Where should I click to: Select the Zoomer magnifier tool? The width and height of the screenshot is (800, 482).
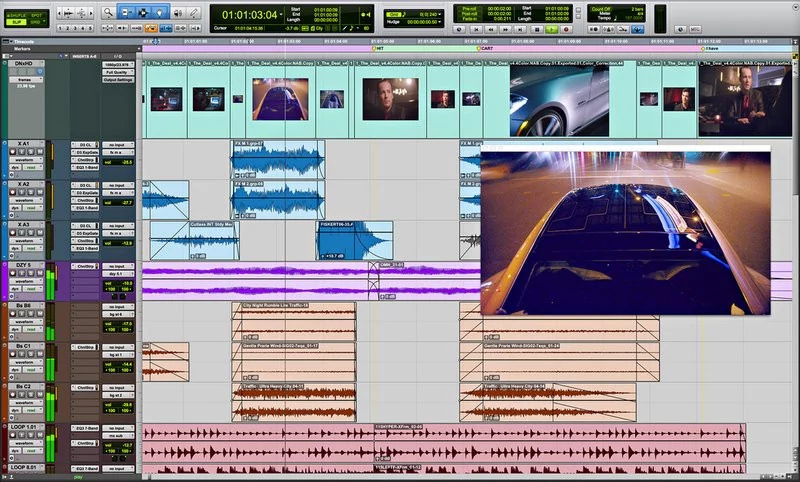point(109,13)
